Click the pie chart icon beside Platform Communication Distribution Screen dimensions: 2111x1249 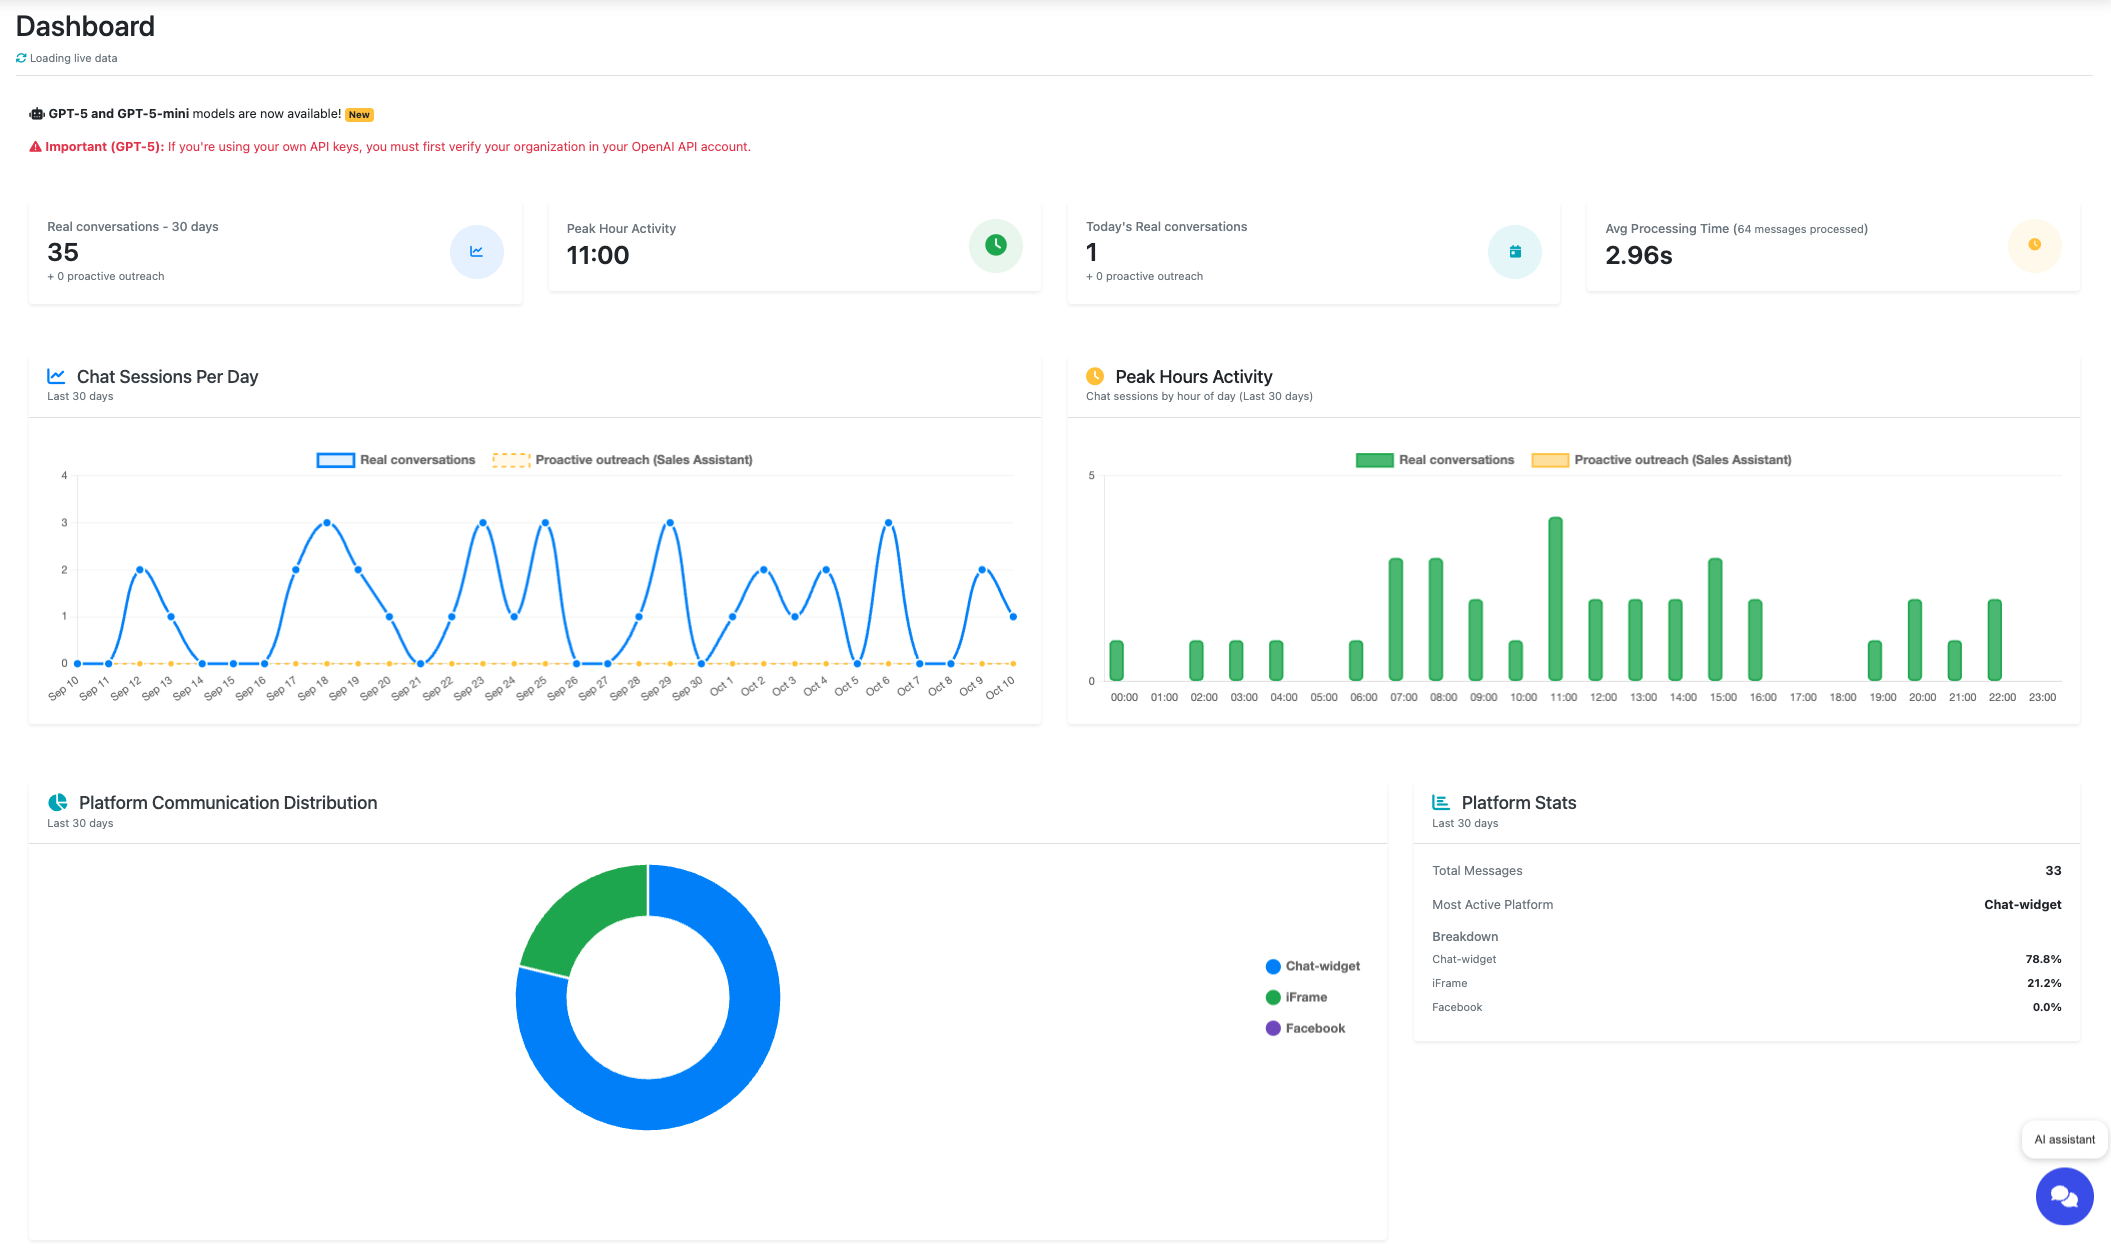coord(58,802)
